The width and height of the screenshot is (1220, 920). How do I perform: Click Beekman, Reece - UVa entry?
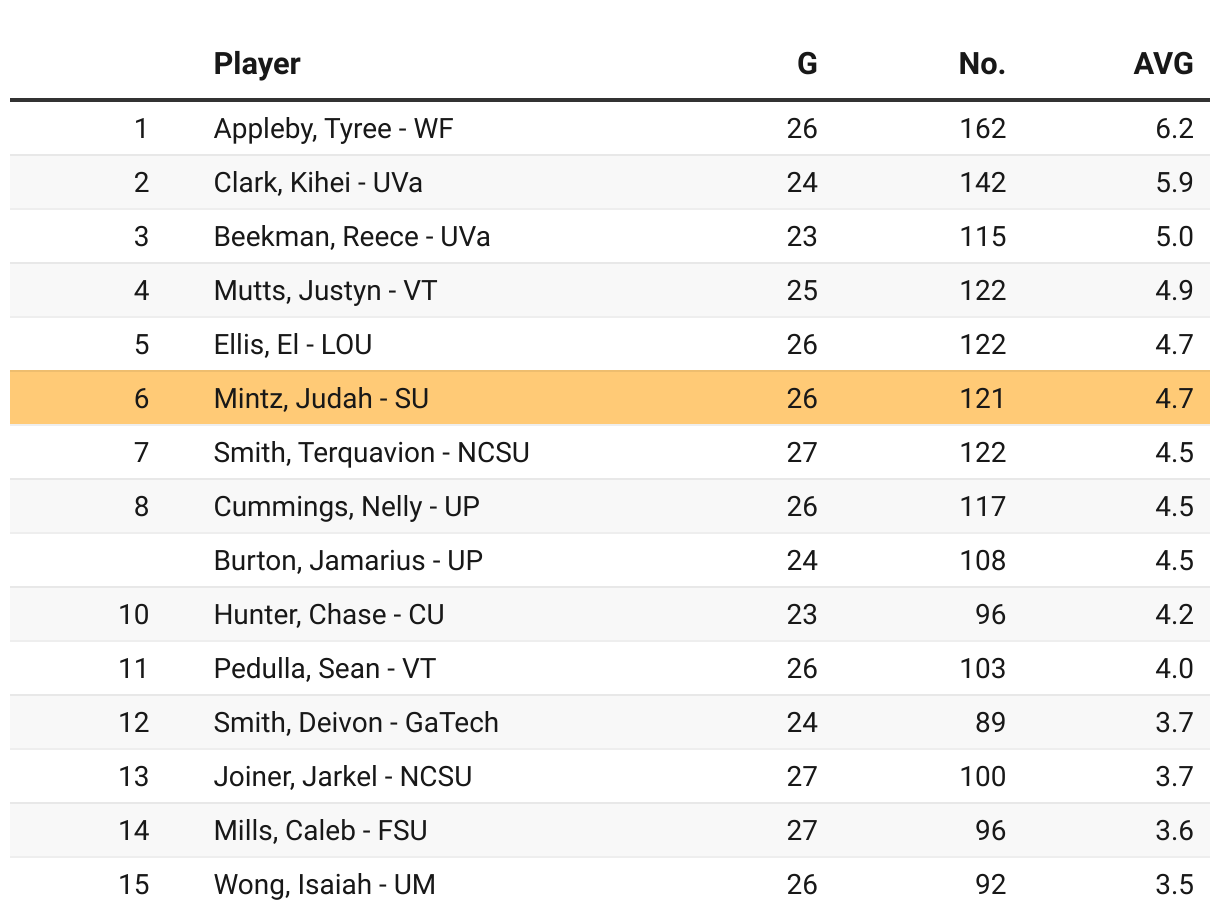pyautogui.click(x=352, y=237)
